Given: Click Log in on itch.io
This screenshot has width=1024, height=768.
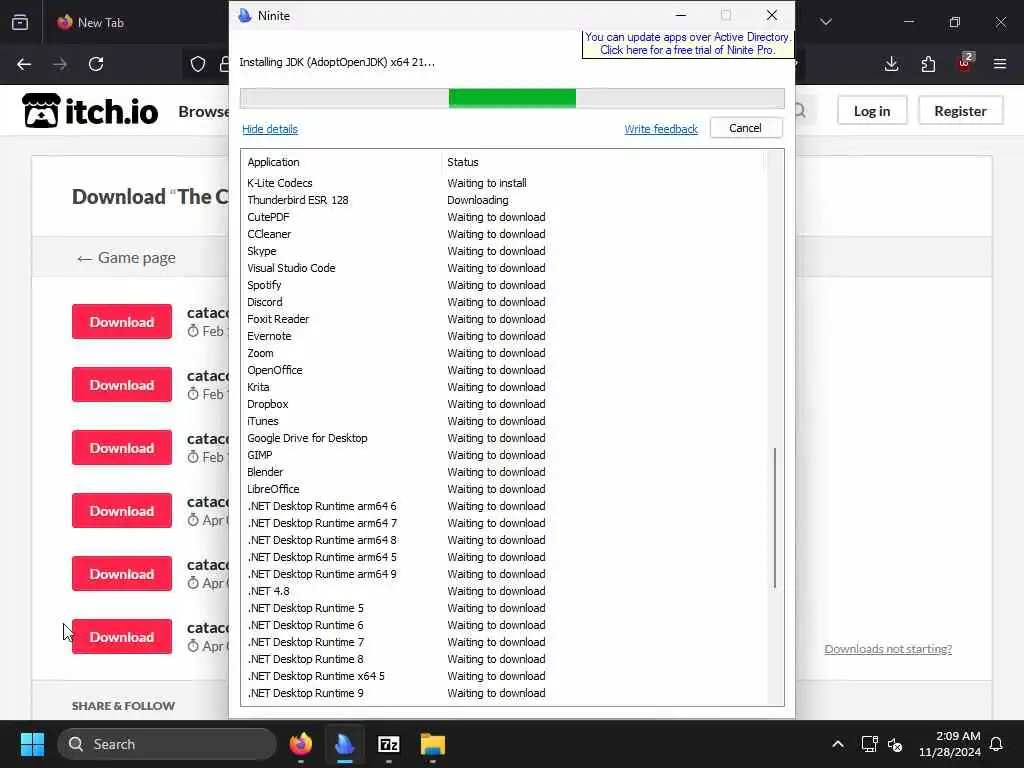Looking at the screenshot, I should click(x=872, y=111).
